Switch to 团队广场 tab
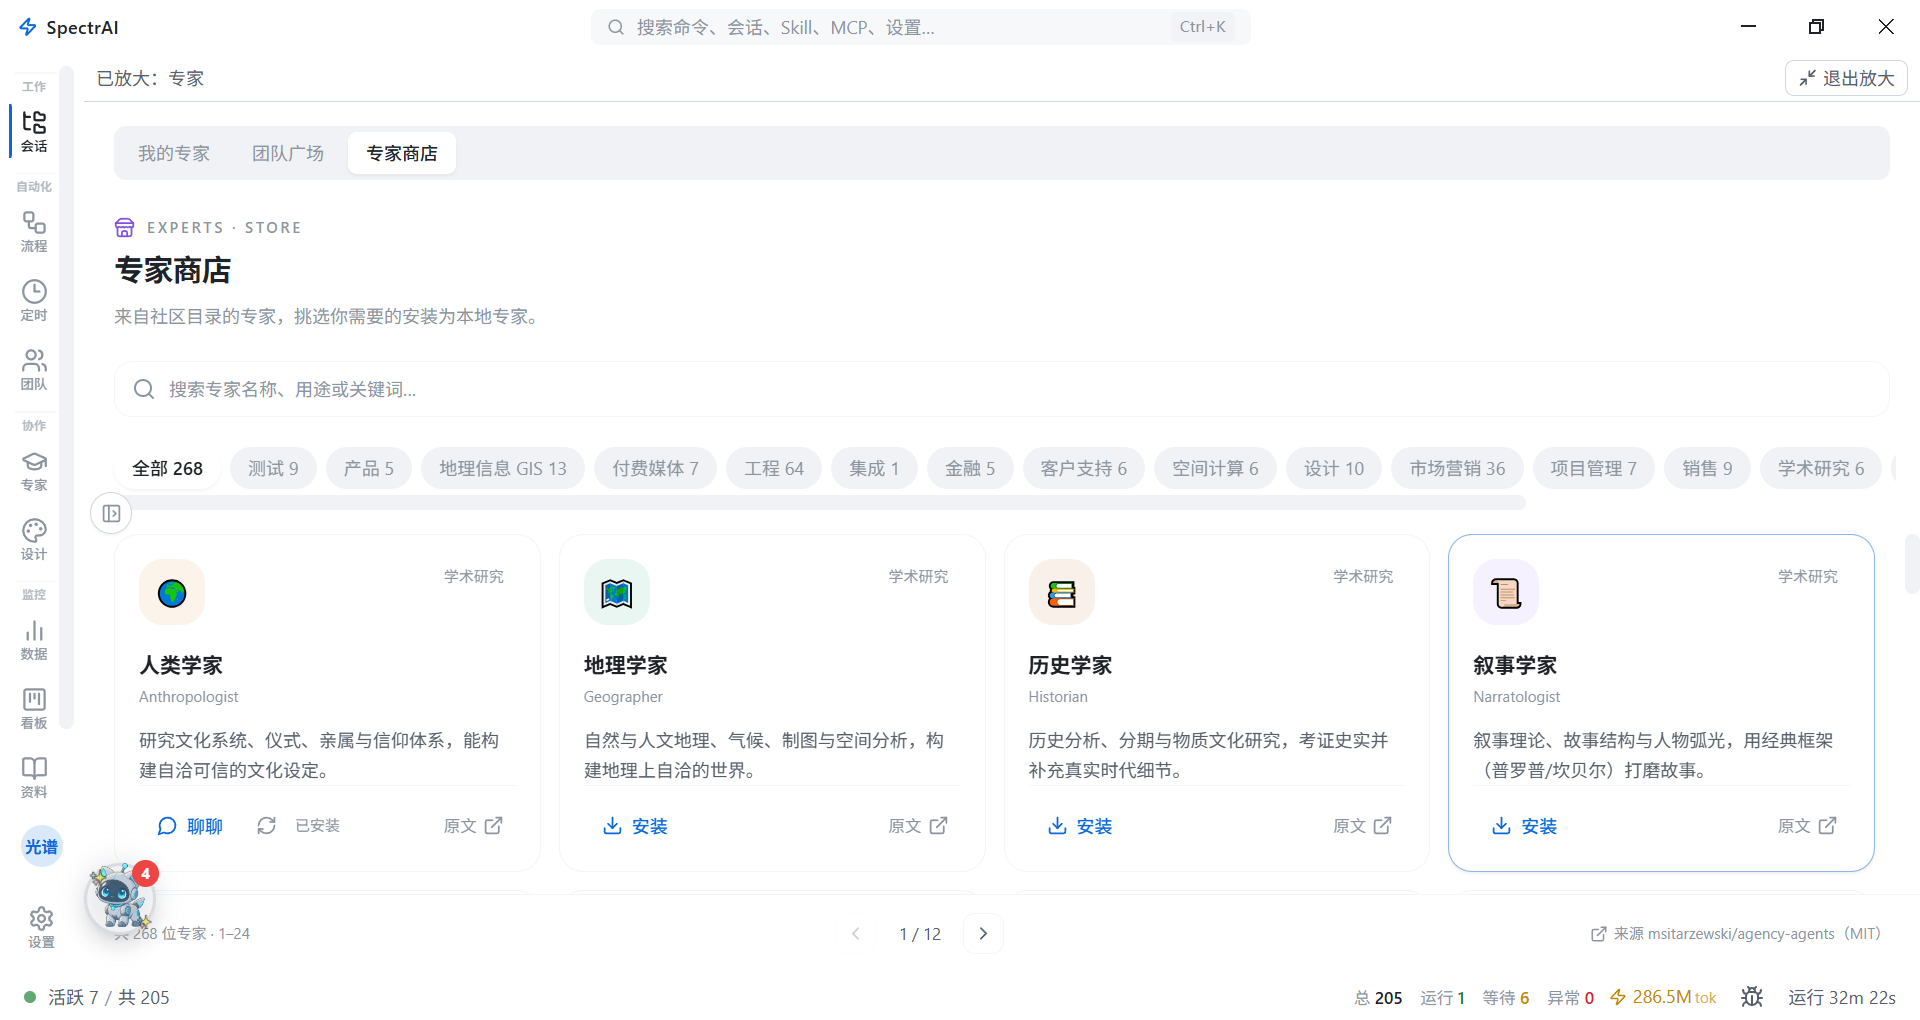The image size is (1920, 1020). pos(288,153)
